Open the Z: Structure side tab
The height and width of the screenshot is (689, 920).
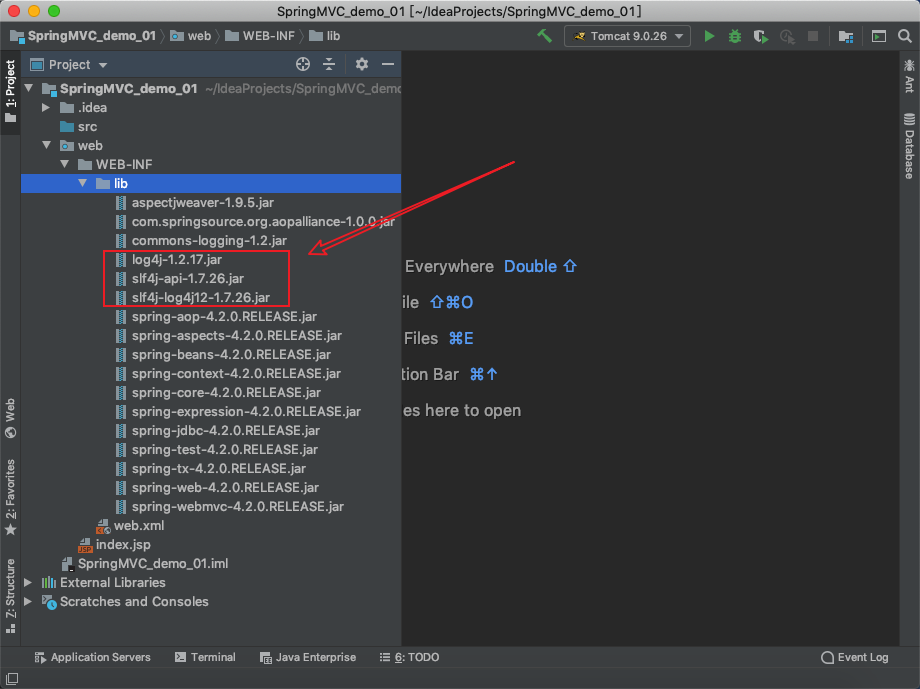pyautogui.click(x=10, y=596)
